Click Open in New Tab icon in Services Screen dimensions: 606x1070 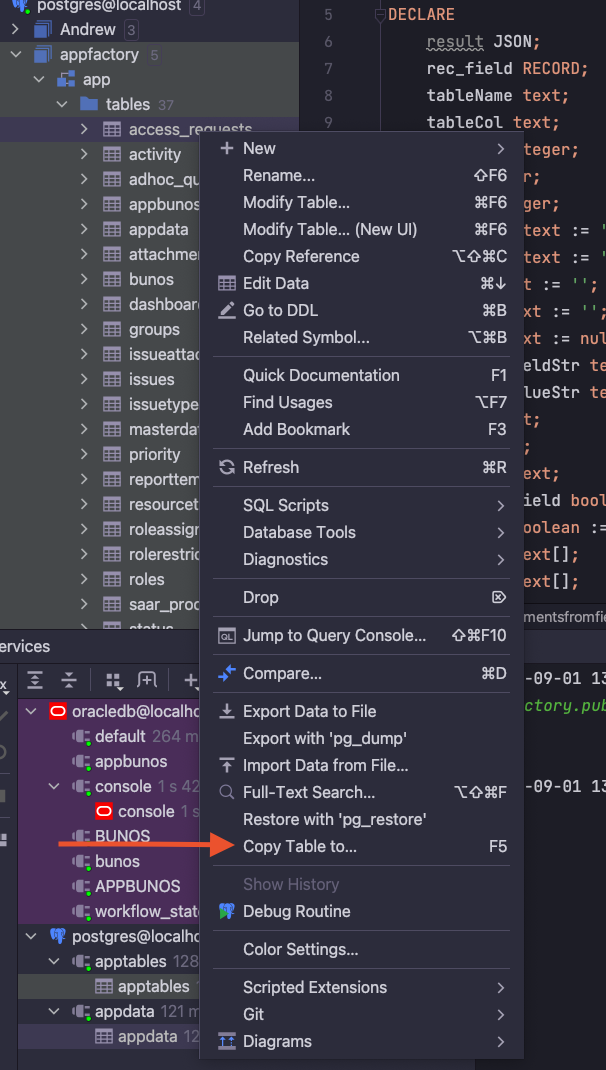pos(147,680)
